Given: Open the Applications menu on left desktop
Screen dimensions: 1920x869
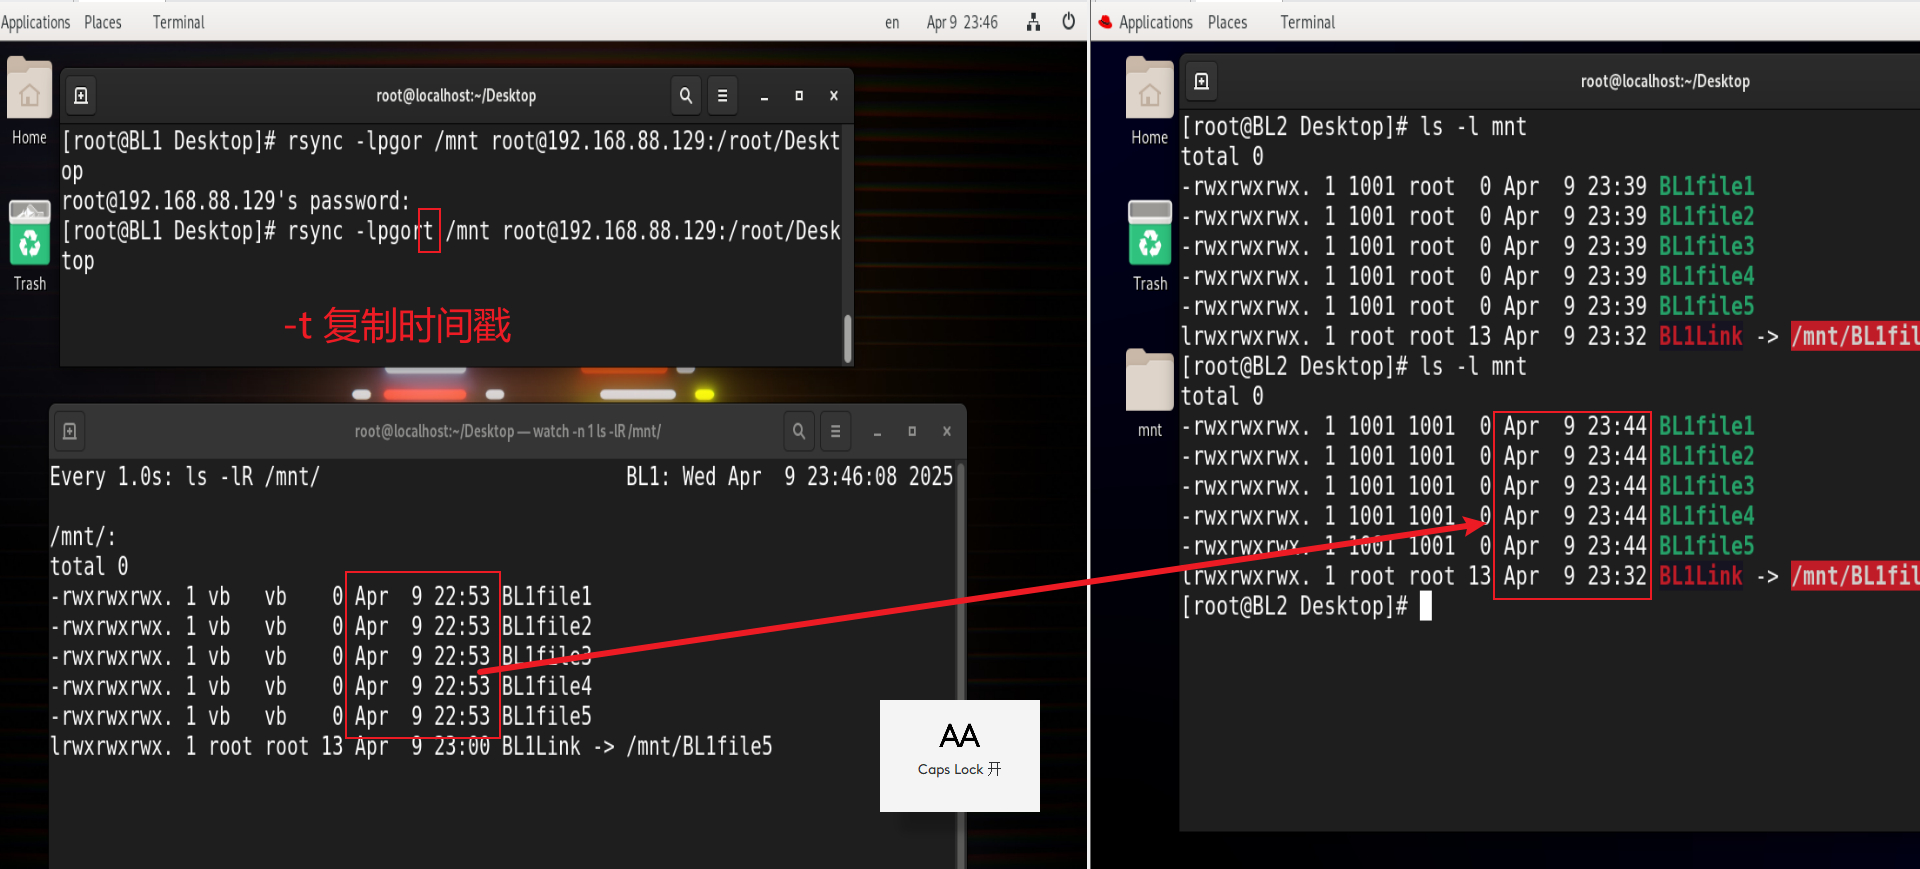Looking at the screenshot, I should [x=35, y=22].
